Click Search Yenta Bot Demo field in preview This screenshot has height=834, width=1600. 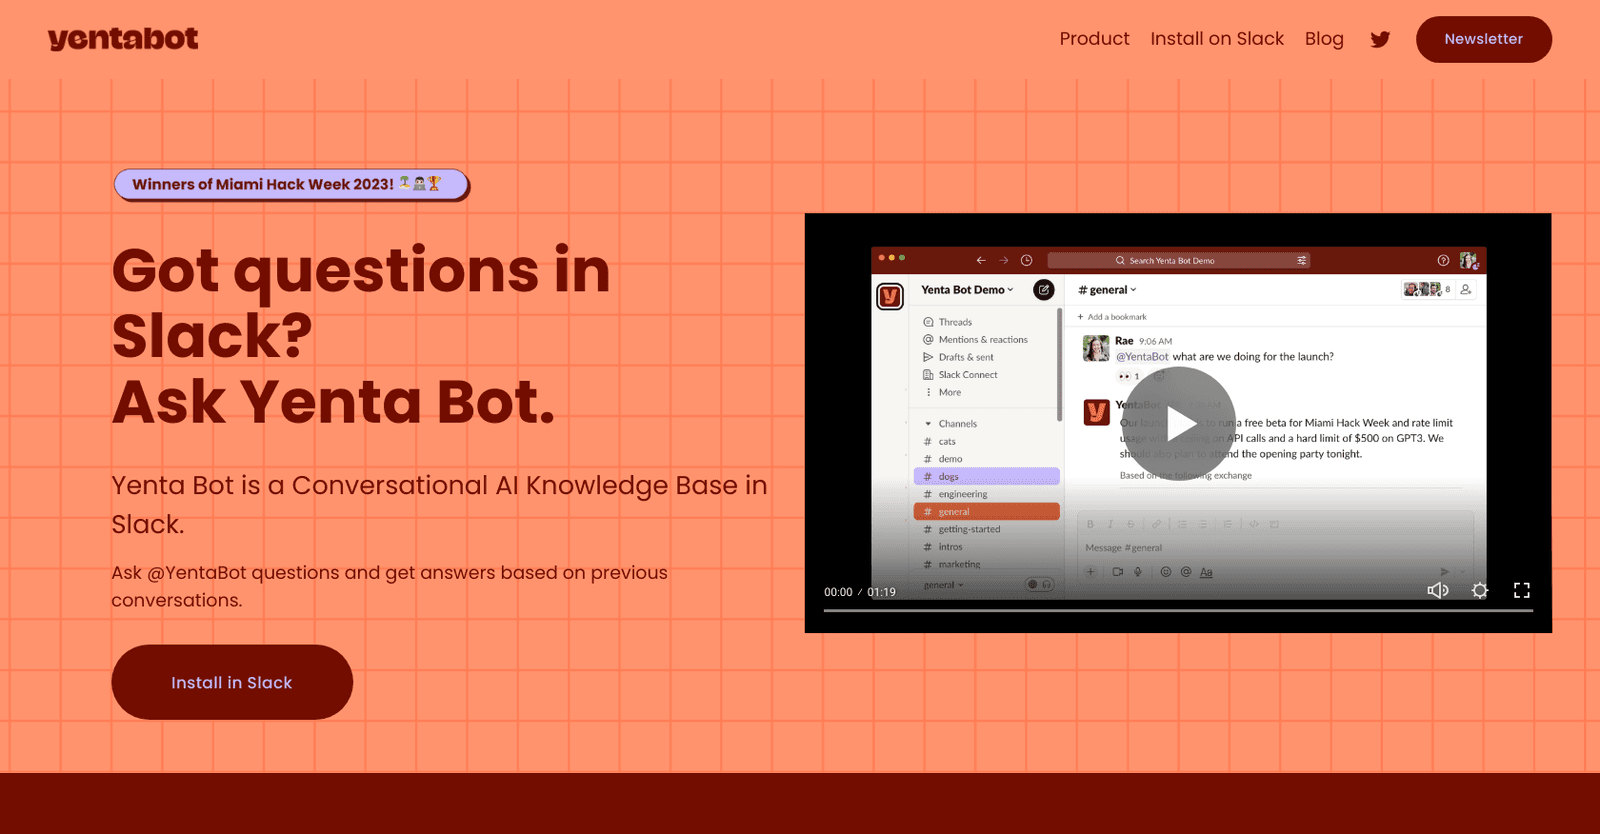[x=1178, y=260]
